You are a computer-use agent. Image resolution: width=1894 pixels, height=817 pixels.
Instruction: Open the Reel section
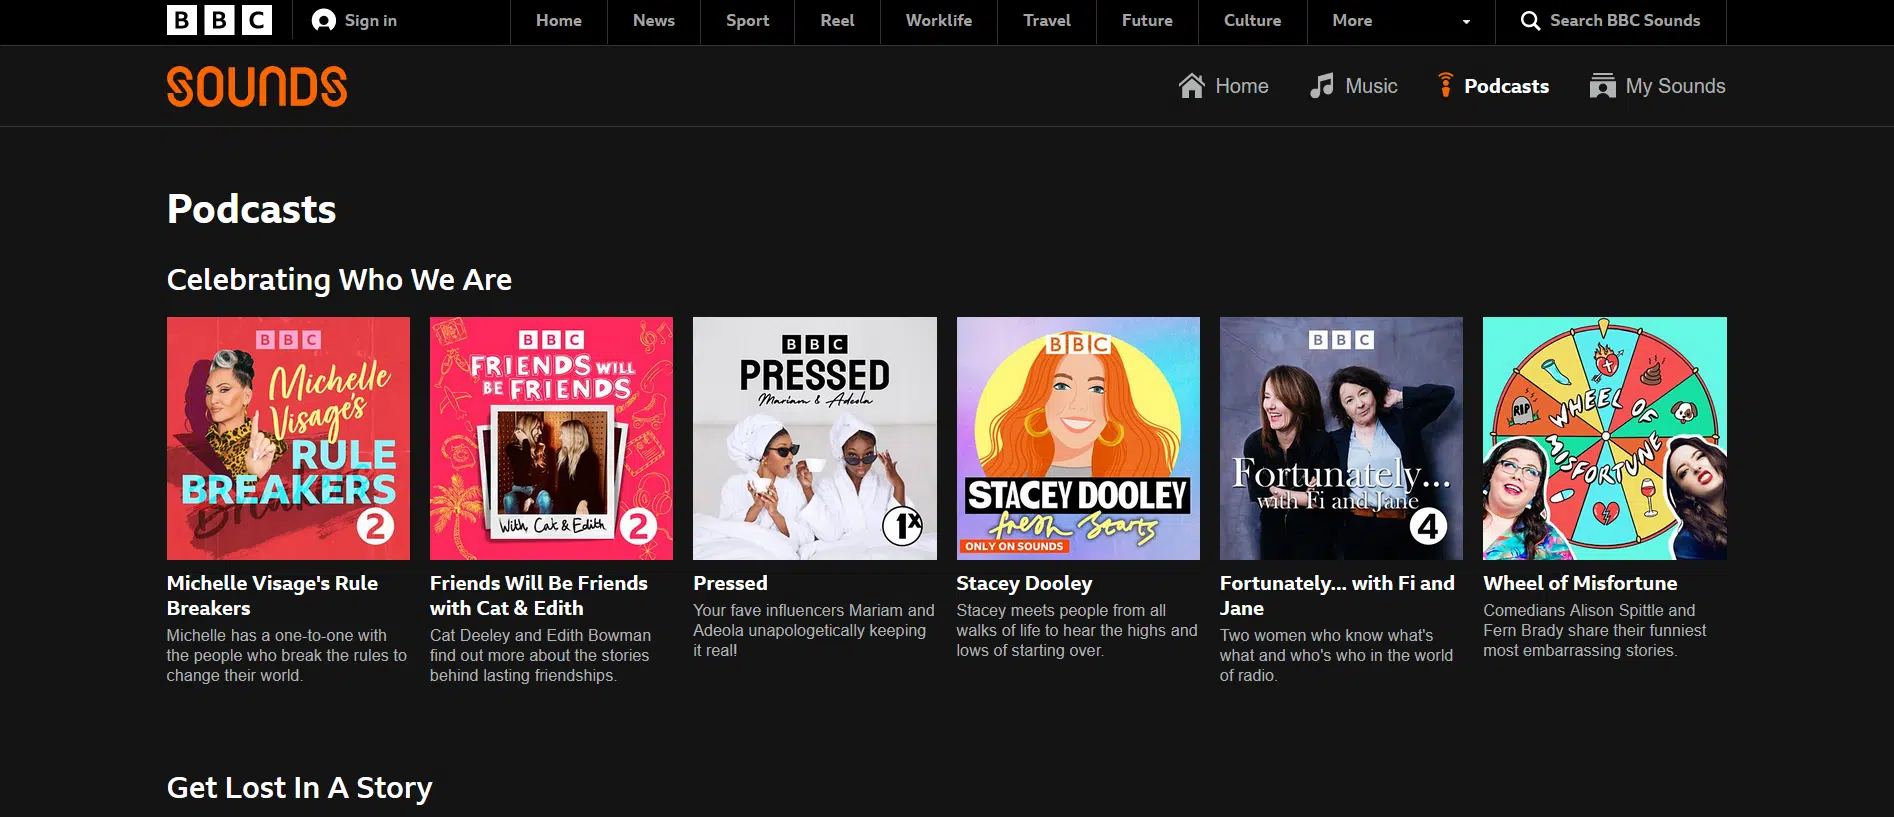click(x=837, y=20)
